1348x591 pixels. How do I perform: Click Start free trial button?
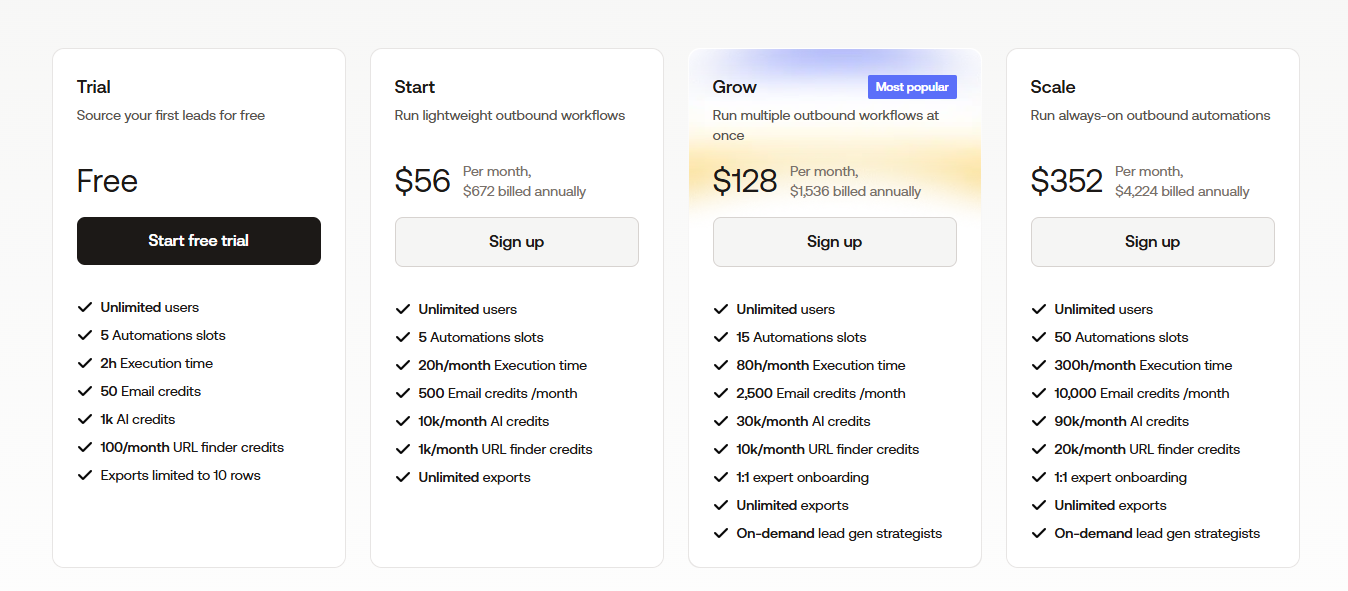coord(198,241)
